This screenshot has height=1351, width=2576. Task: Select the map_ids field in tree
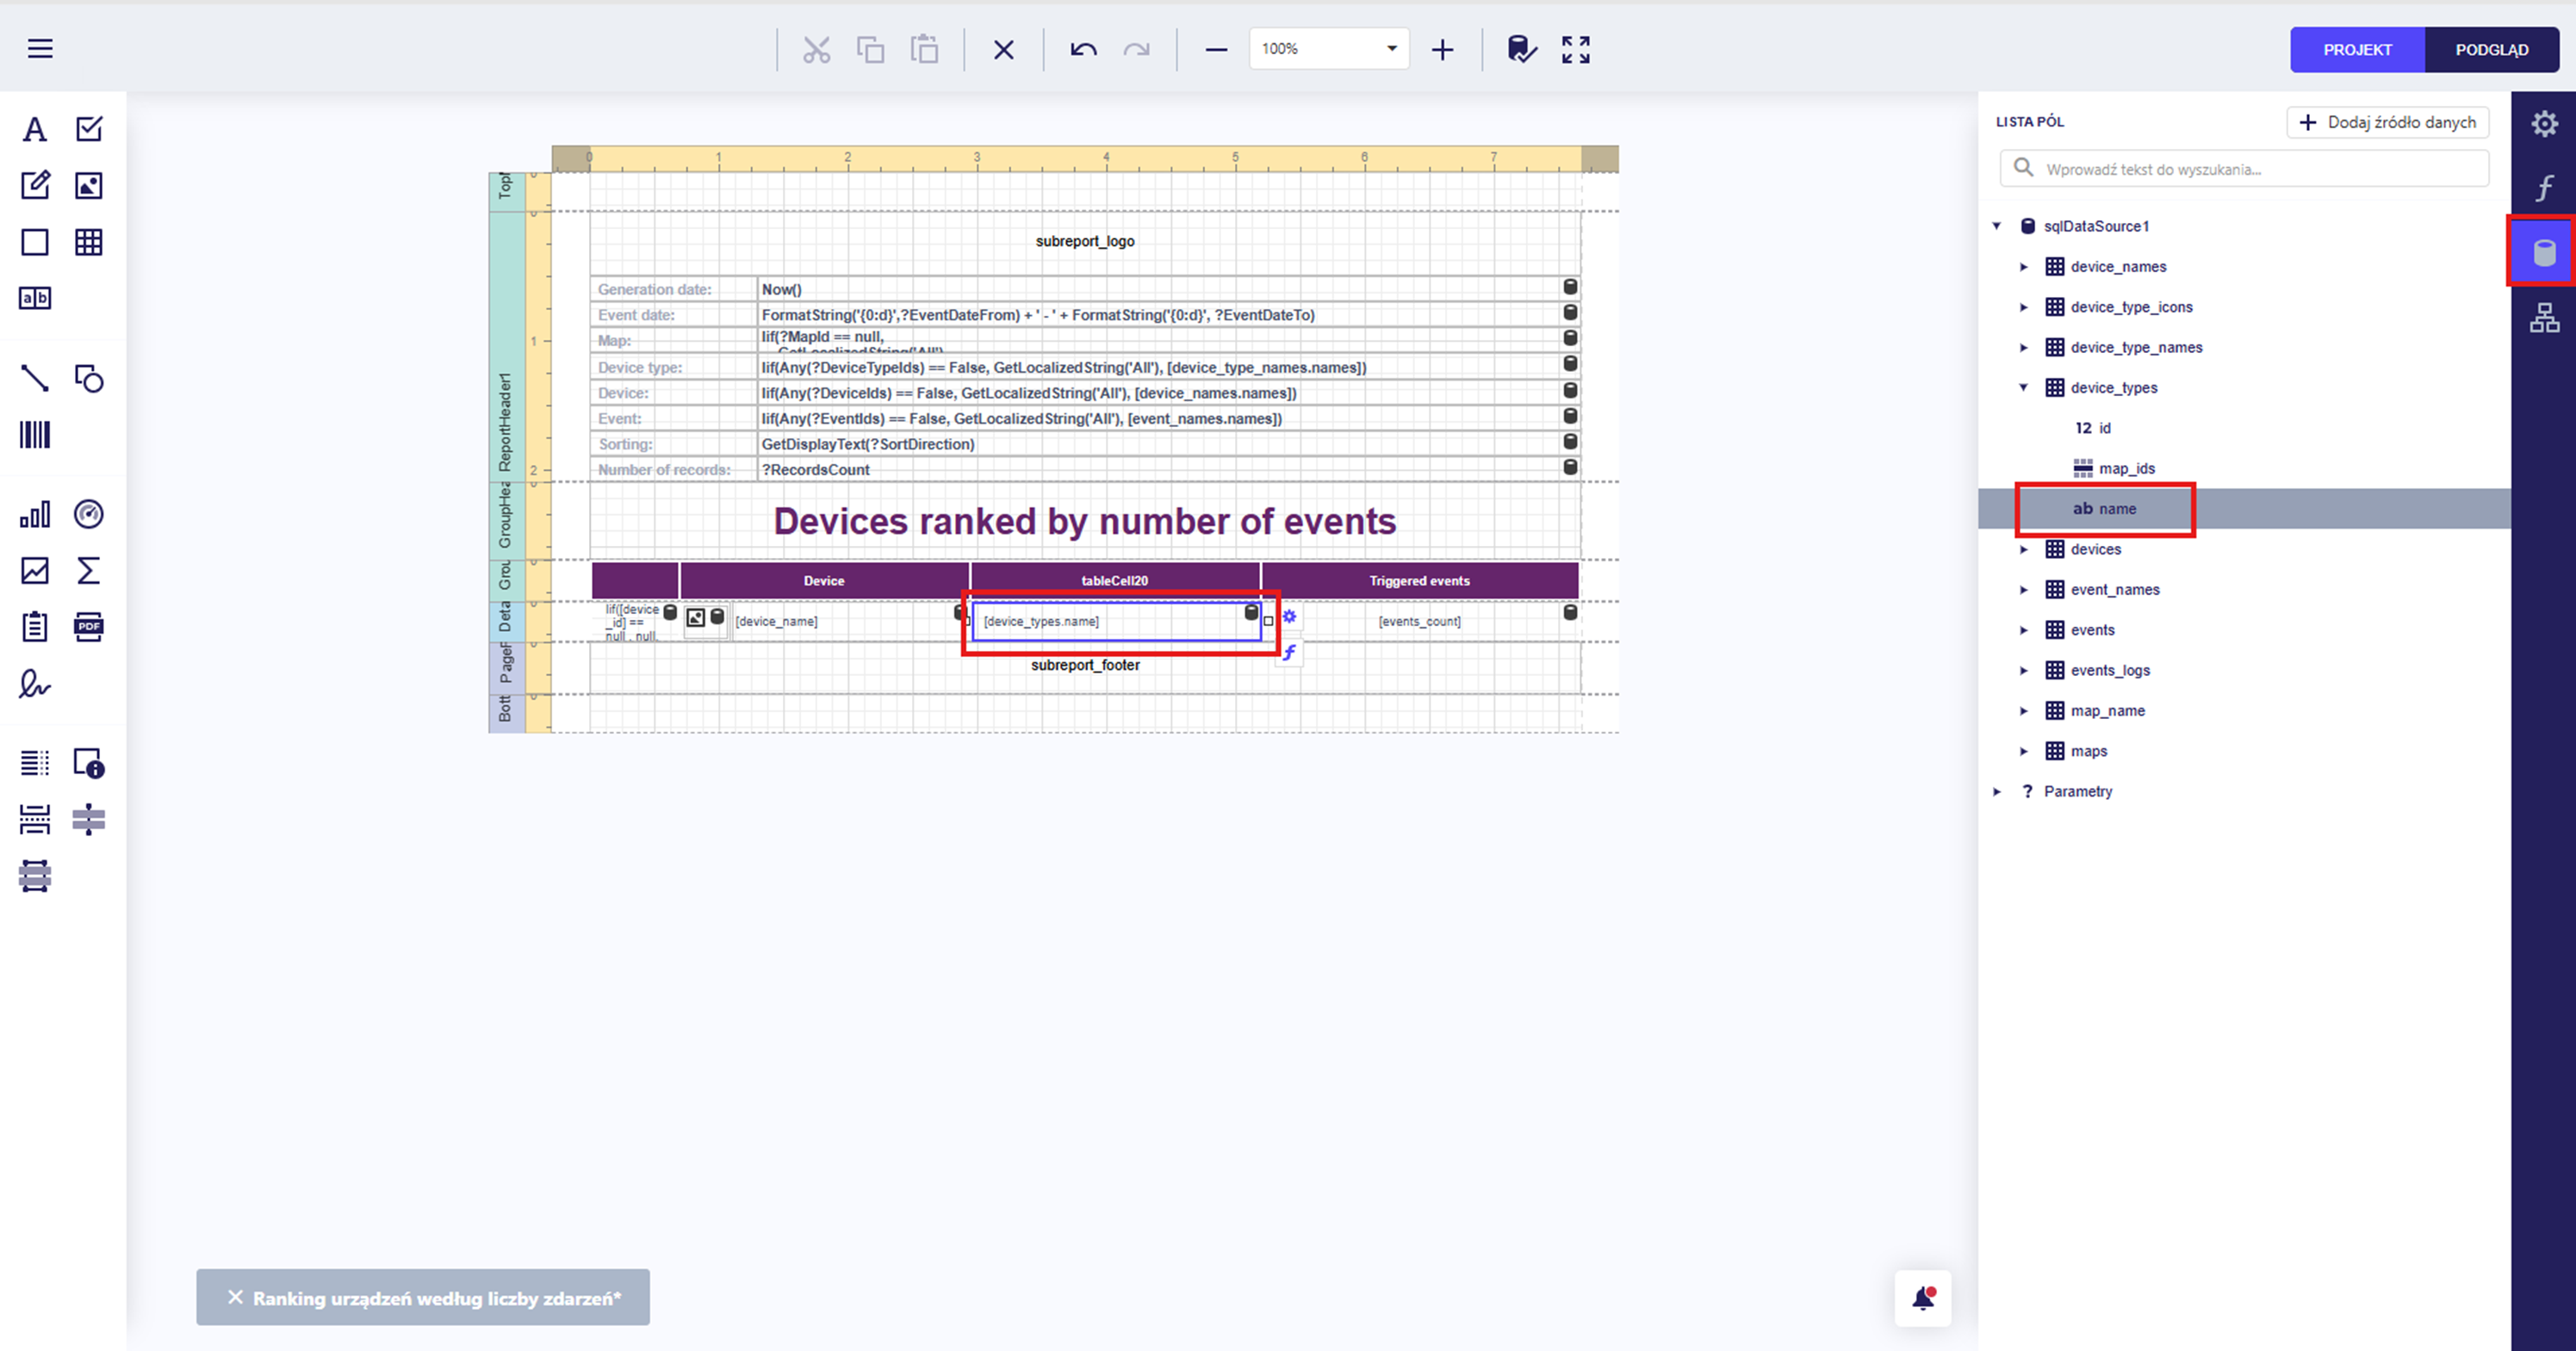point(2126,469)
